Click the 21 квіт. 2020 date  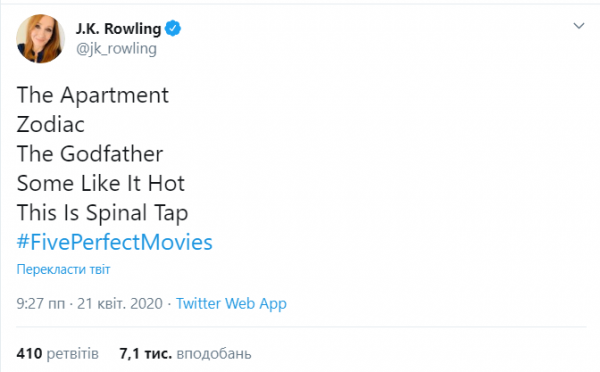(x=120, y=303)
